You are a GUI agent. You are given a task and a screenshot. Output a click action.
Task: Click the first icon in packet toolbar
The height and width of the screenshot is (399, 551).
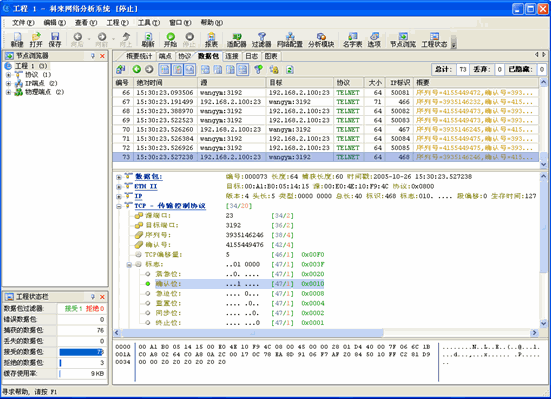tap(121, 69)
